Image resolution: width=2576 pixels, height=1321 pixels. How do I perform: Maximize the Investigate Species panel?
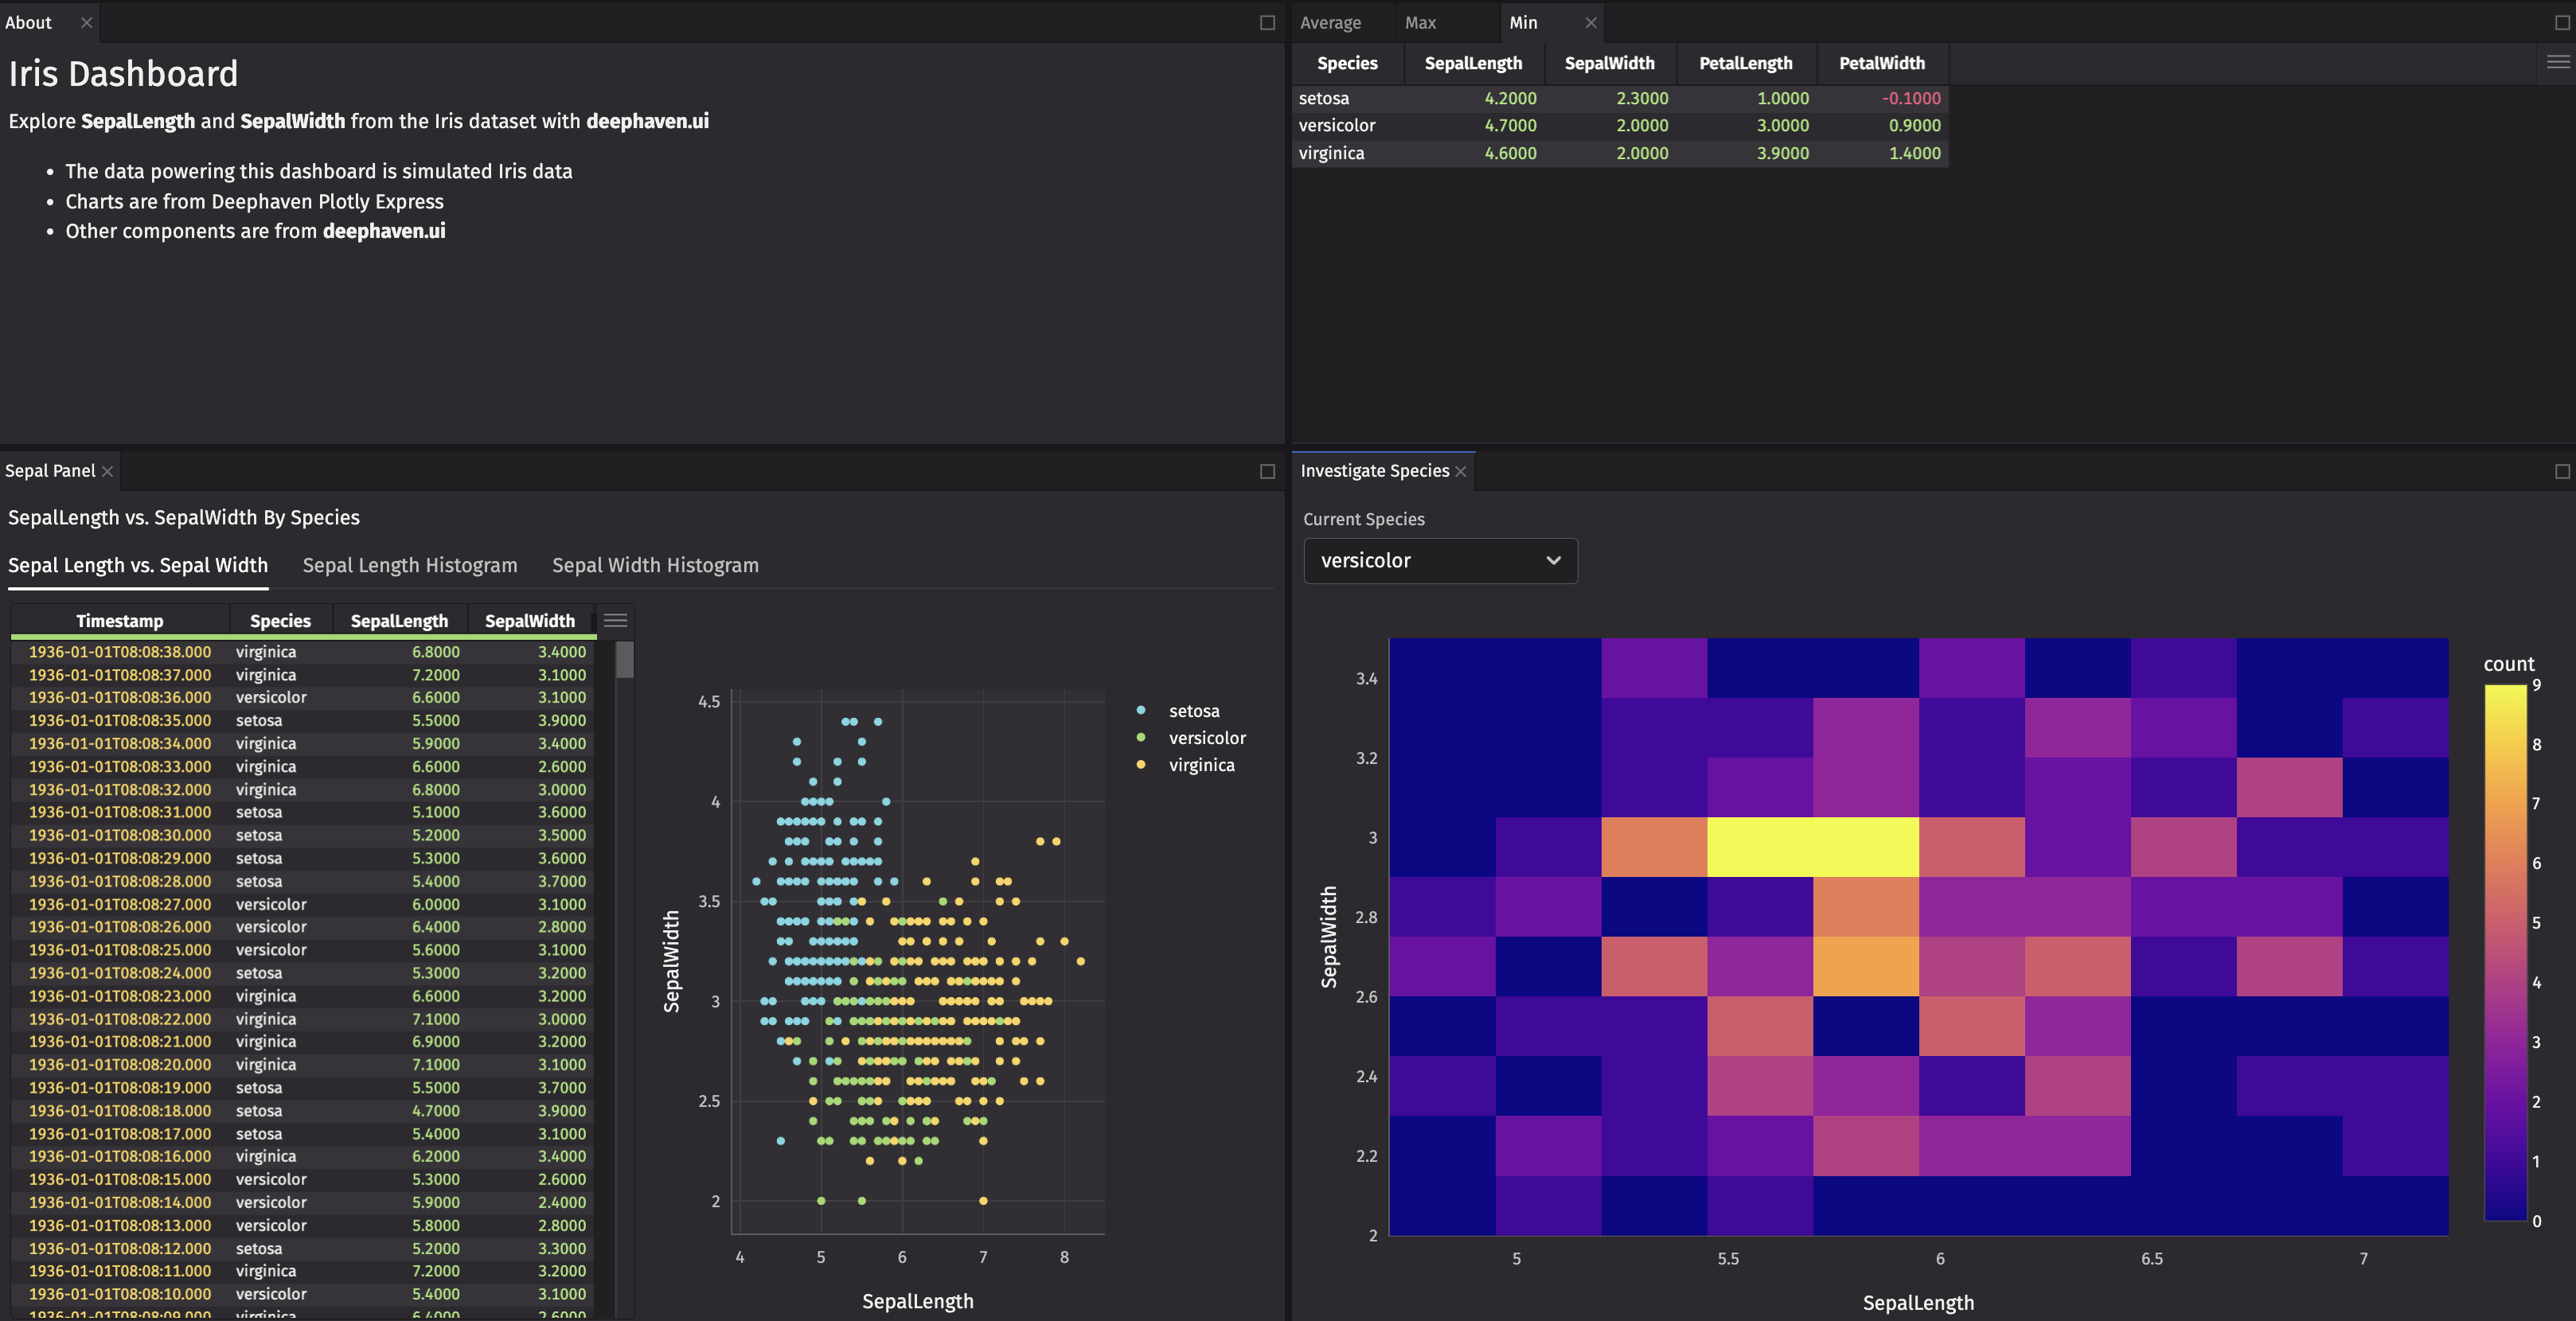(2562, 471)
